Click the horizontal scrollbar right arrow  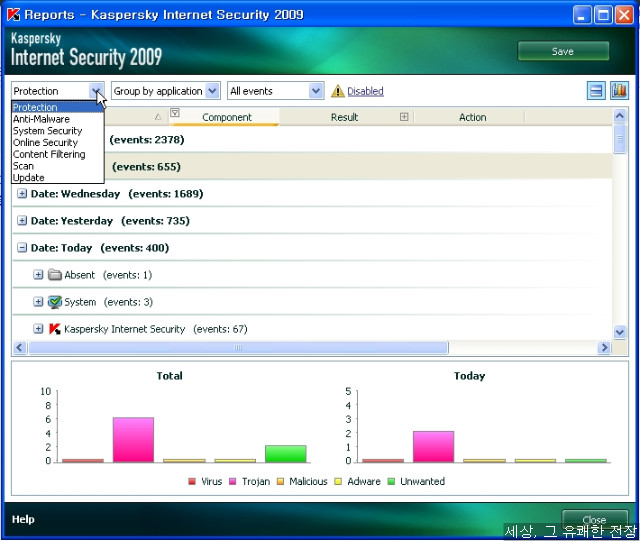point(604,348)
